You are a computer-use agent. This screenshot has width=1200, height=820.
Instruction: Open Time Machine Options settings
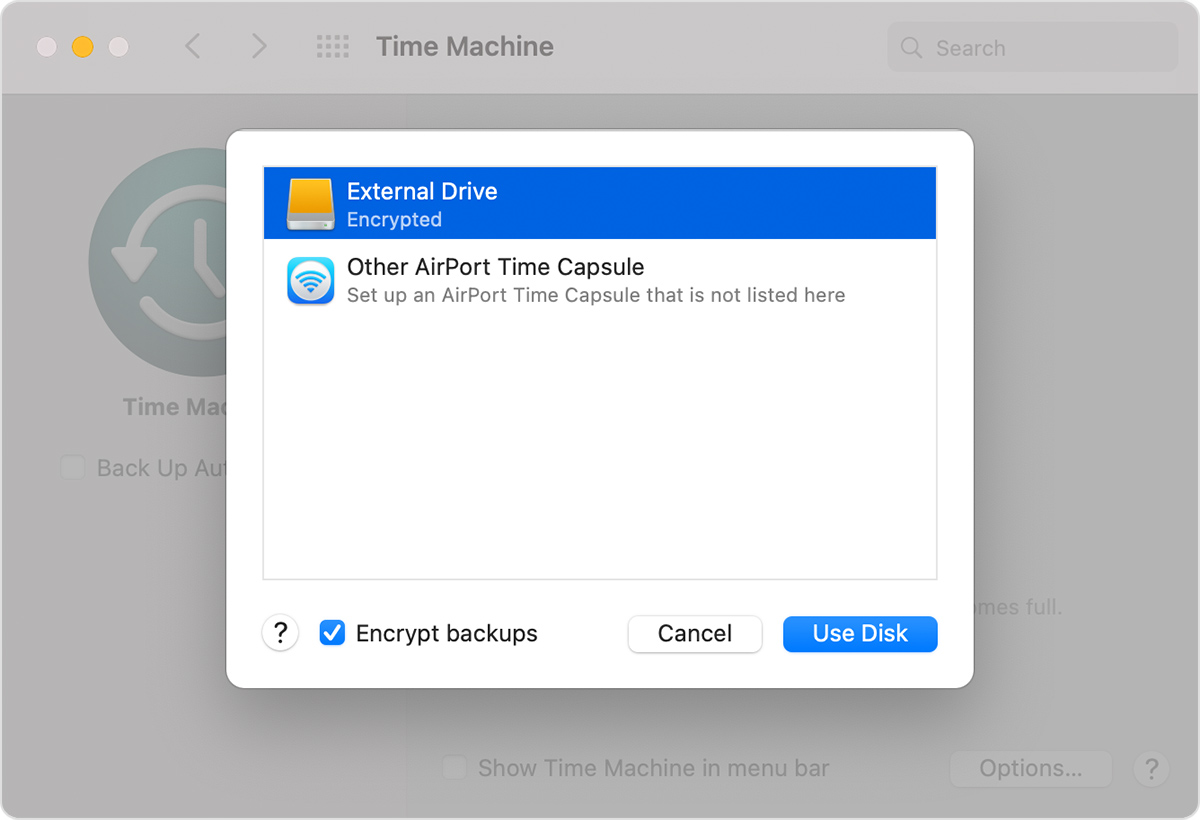click(1030, 768)
